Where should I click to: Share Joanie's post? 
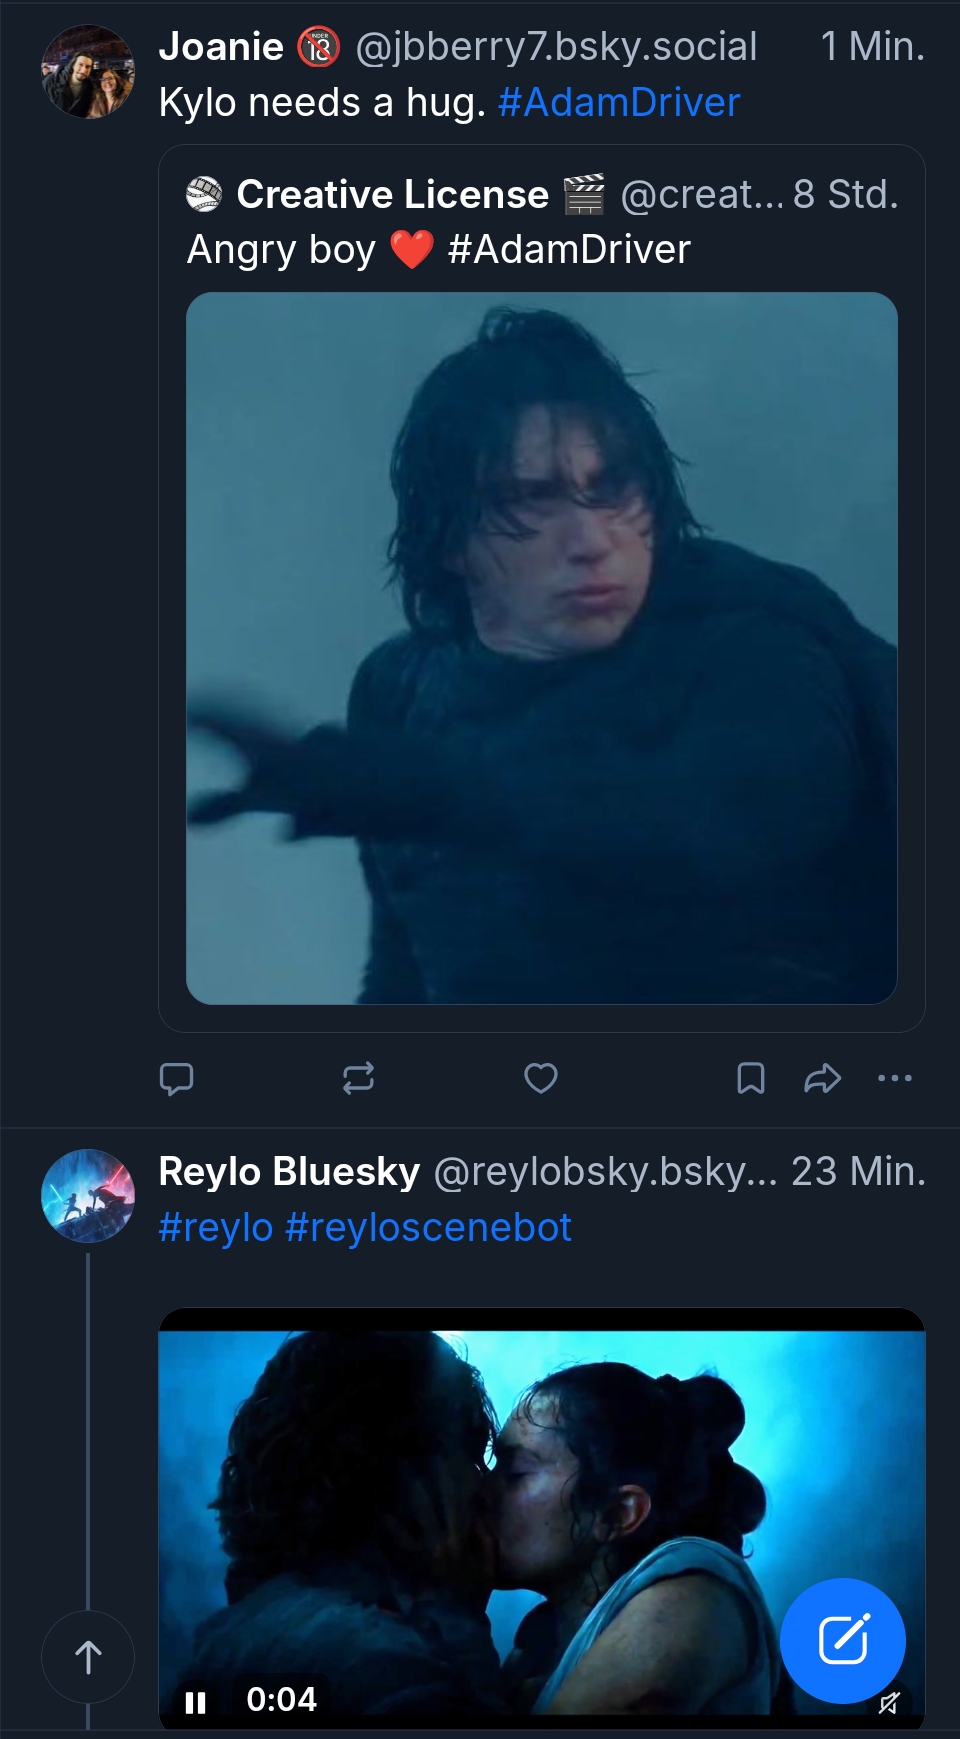pyautogui.click(x=822, y=1078)
